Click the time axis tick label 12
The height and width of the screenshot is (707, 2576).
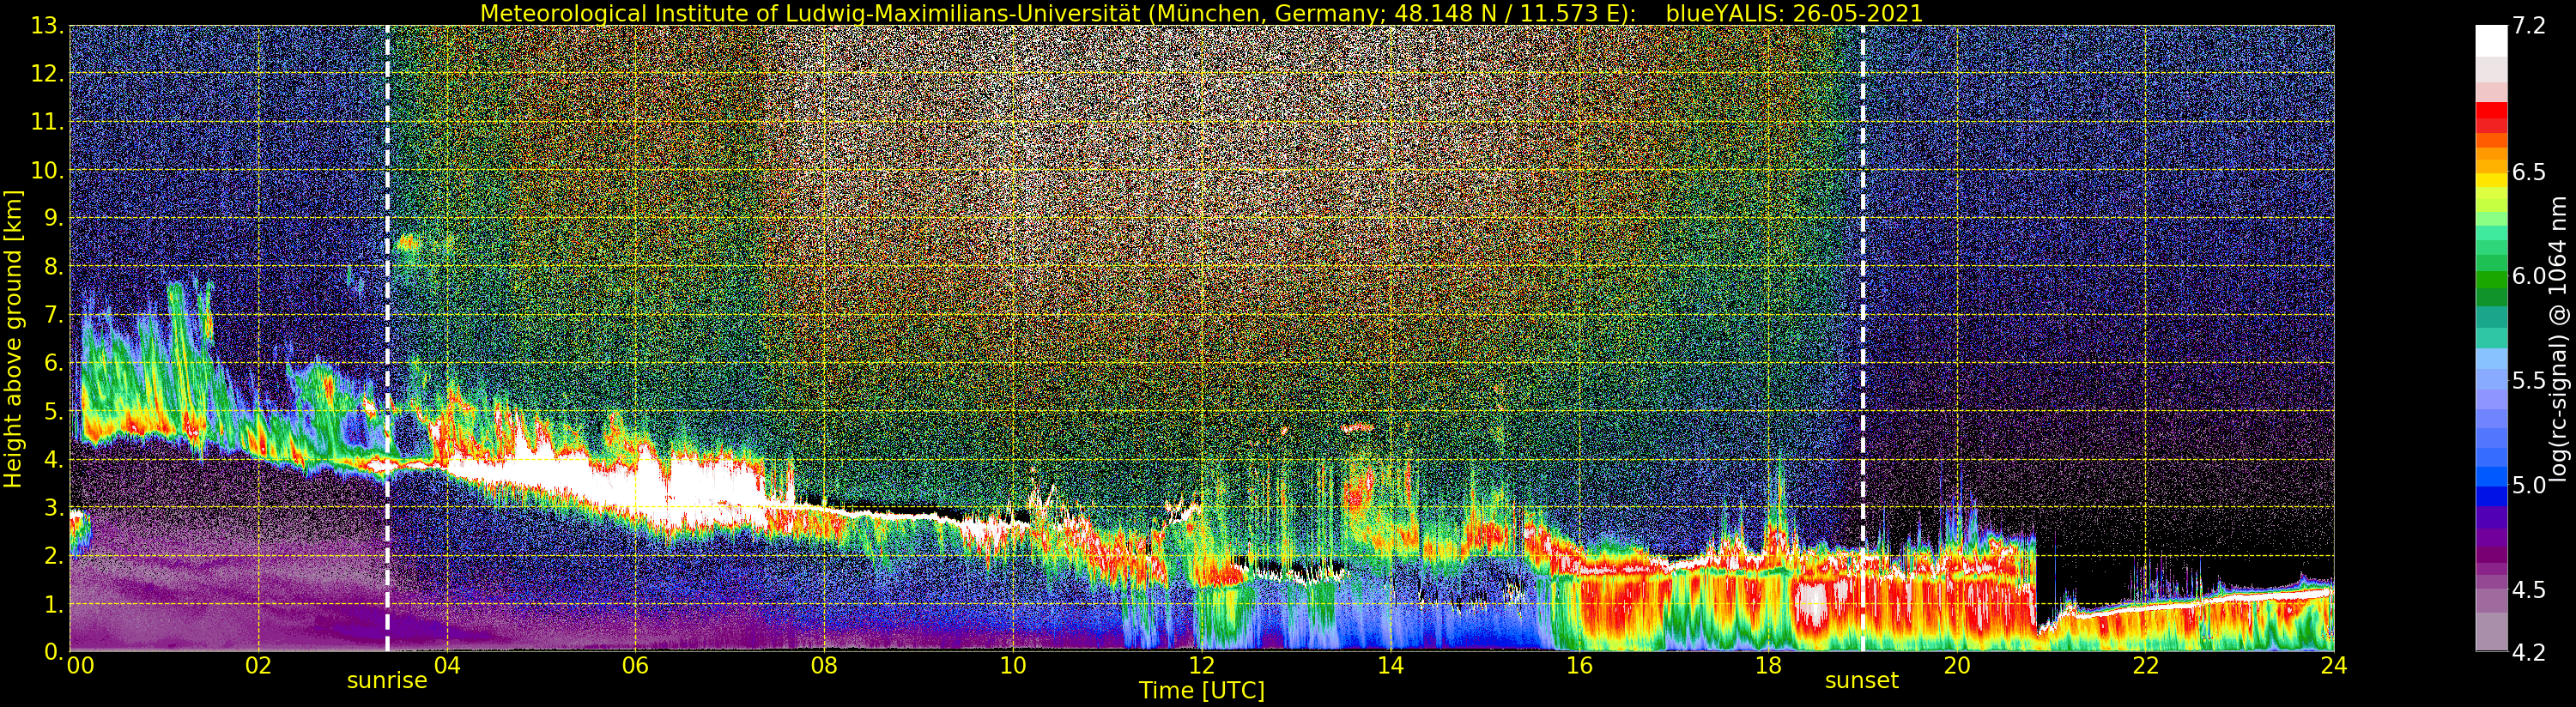click(x=1201, y=666)
